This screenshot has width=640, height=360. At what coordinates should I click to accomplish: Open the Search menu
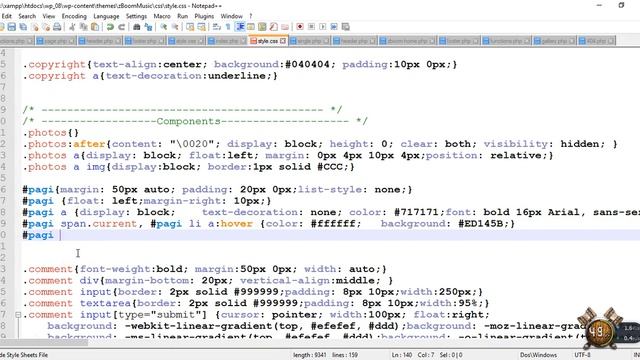(27, 16)
